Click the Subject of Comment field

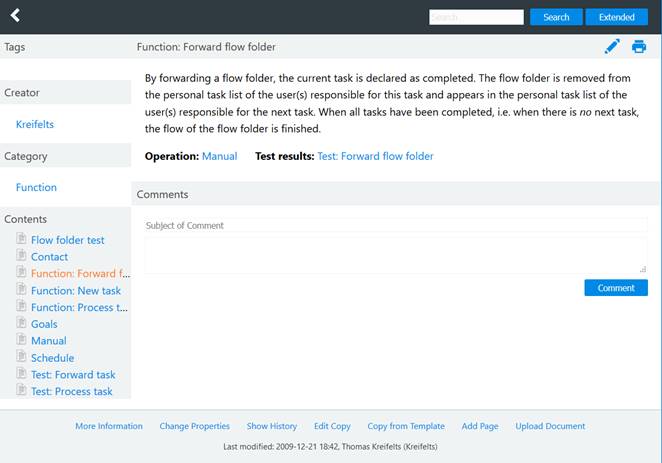click(x=395, y=225)
